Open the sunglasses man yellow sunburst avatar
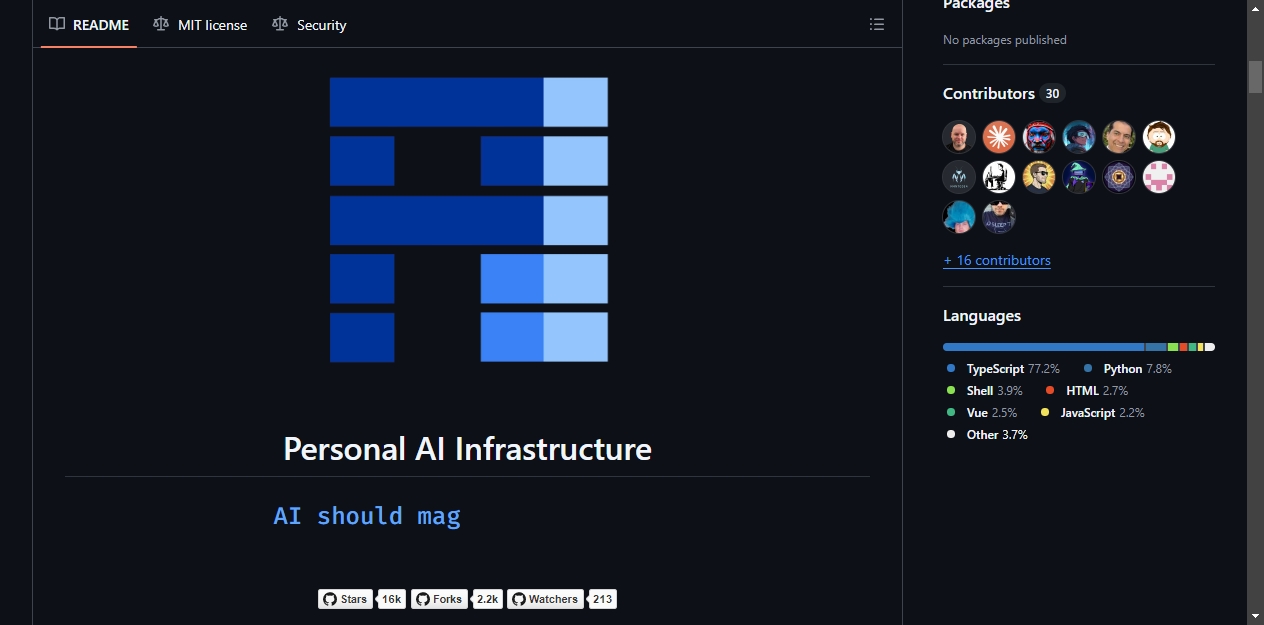 click(1039, 177)
